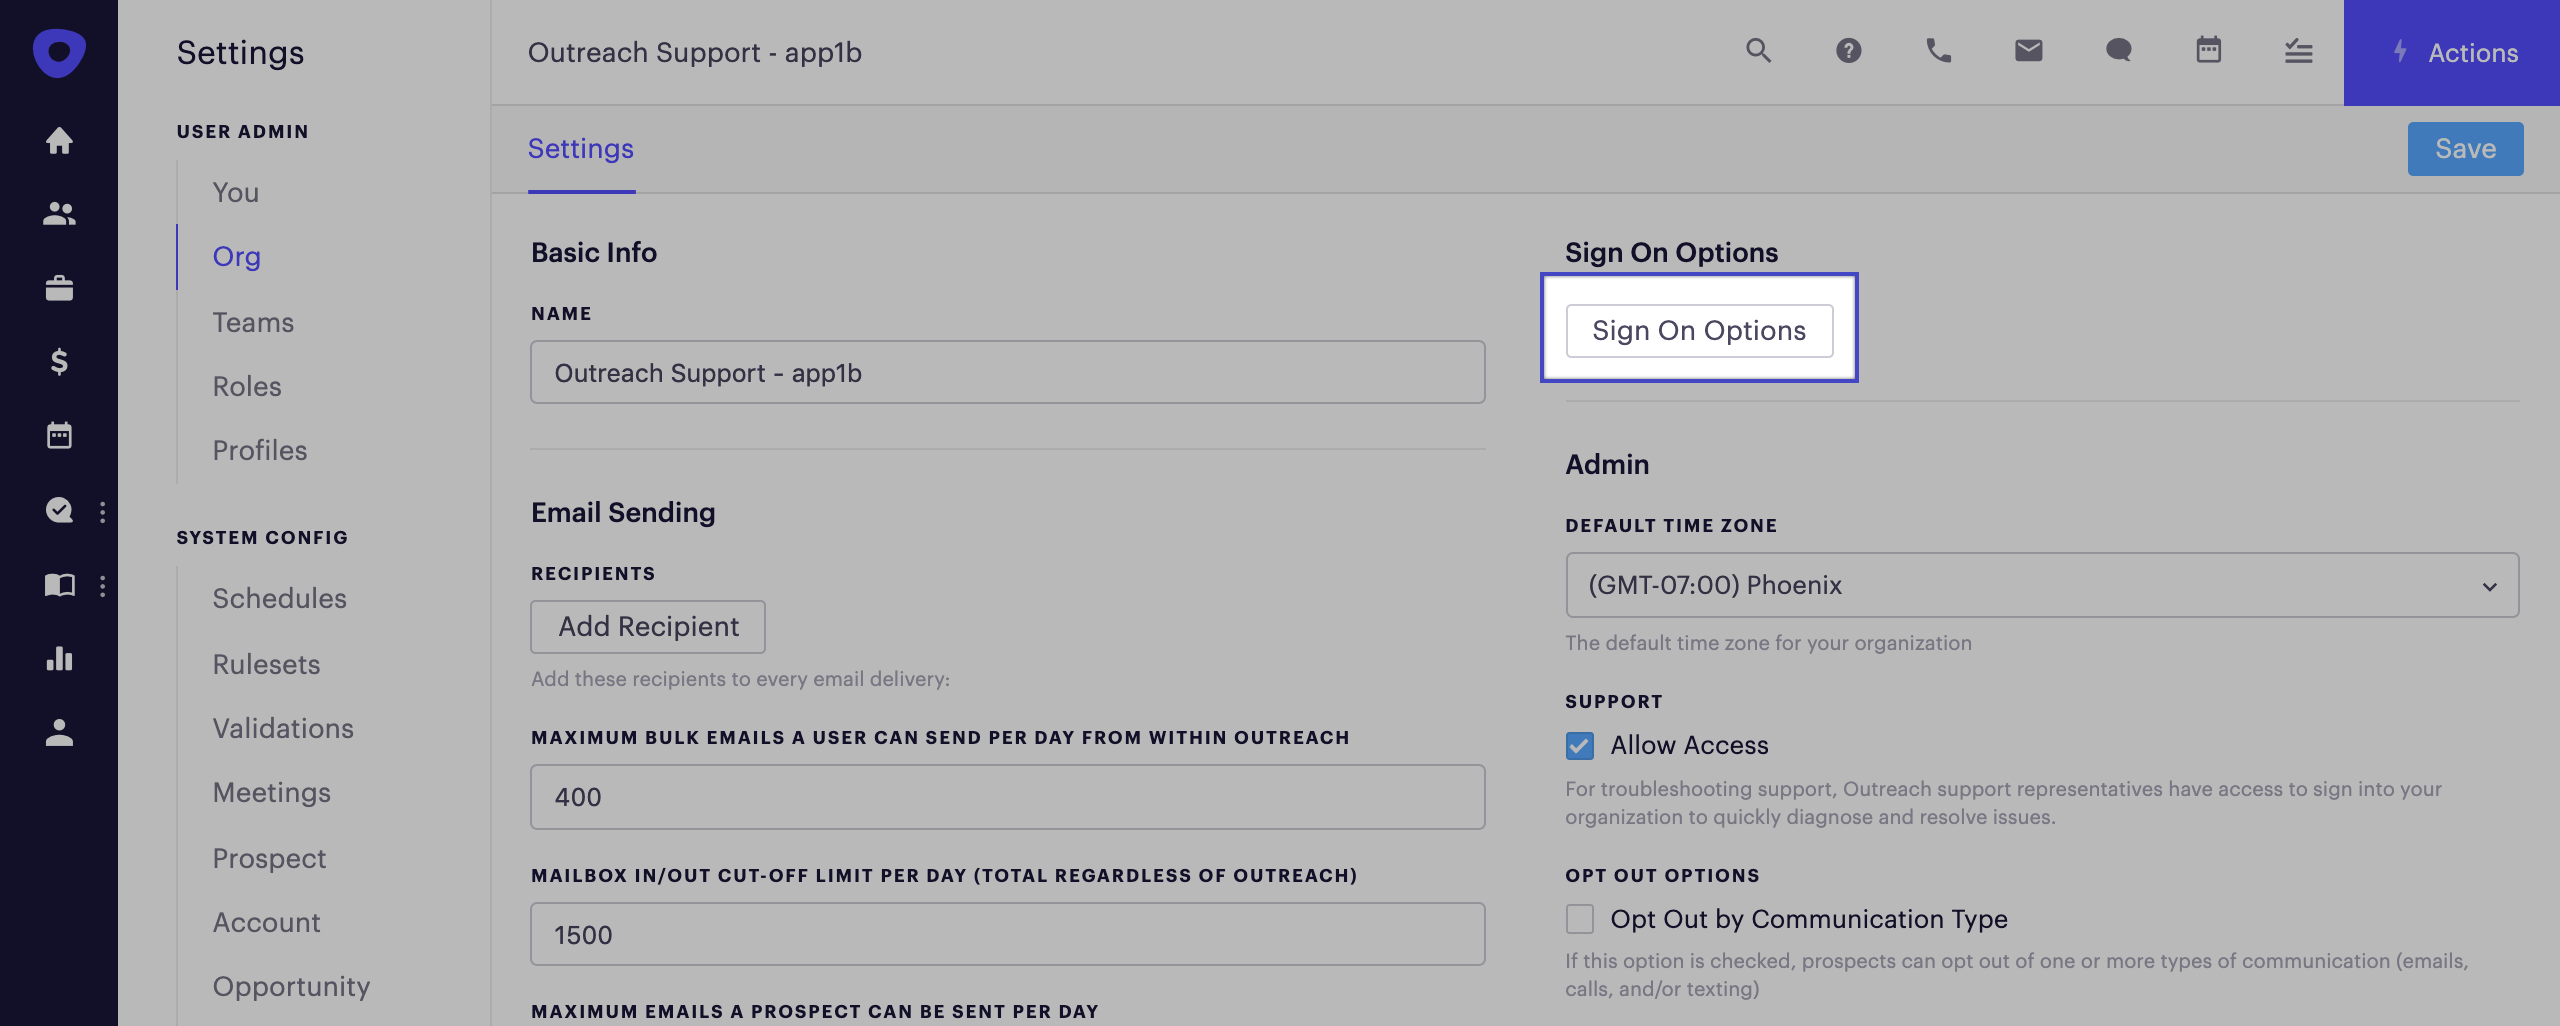Click the Settings page heading
This screenshot has height=1026, width=2560.
[240, 52]
